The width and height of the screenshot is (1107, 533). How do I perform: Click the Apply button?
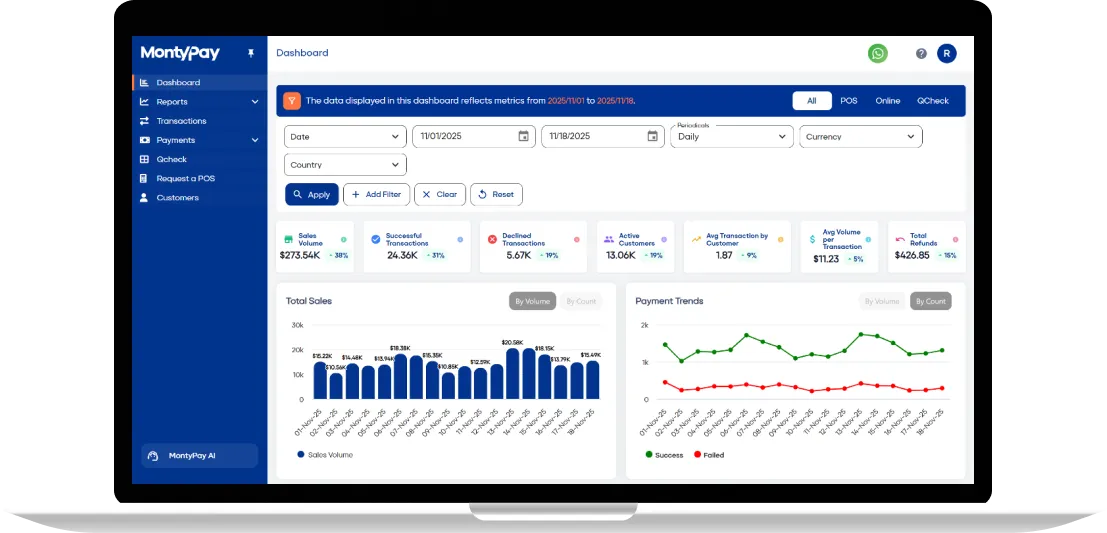(311, 195)
